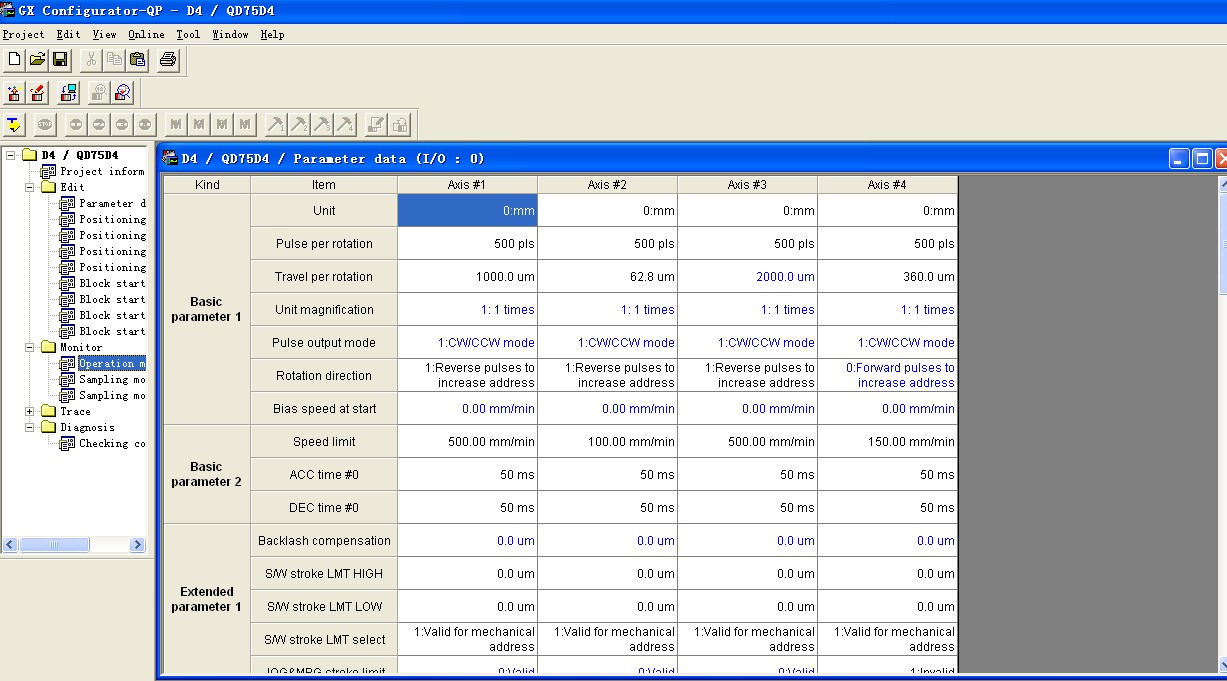
Task: Save the project using the floppy disk icon
Action: (x=60, y=60)
